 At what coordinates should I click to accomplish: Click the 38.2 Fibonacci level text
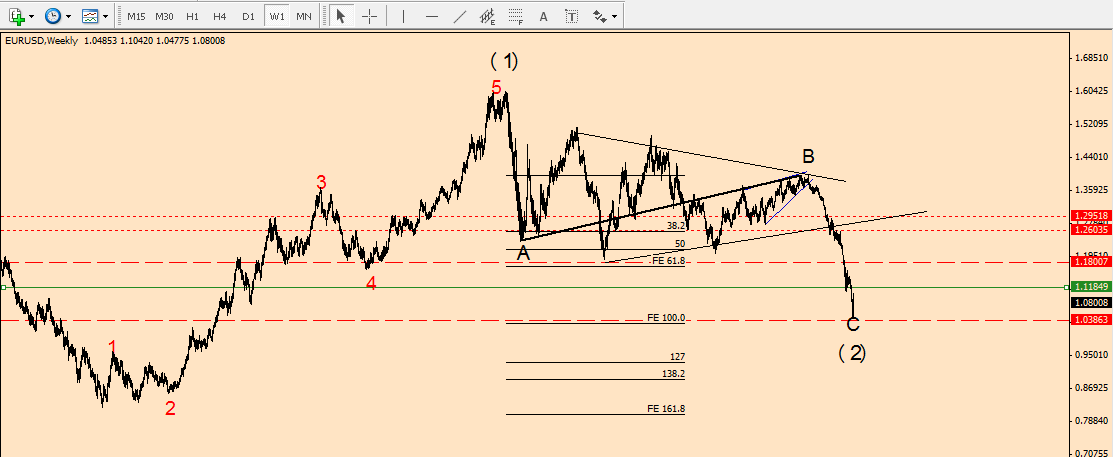(676, 226)
